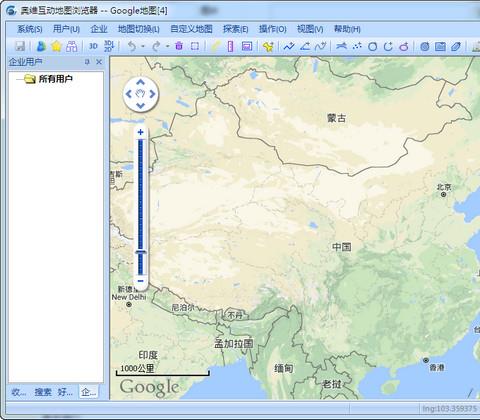This screenshot has width=480, height=420.
Task: Select the circle drawing tool
Action: pos(373,46)
